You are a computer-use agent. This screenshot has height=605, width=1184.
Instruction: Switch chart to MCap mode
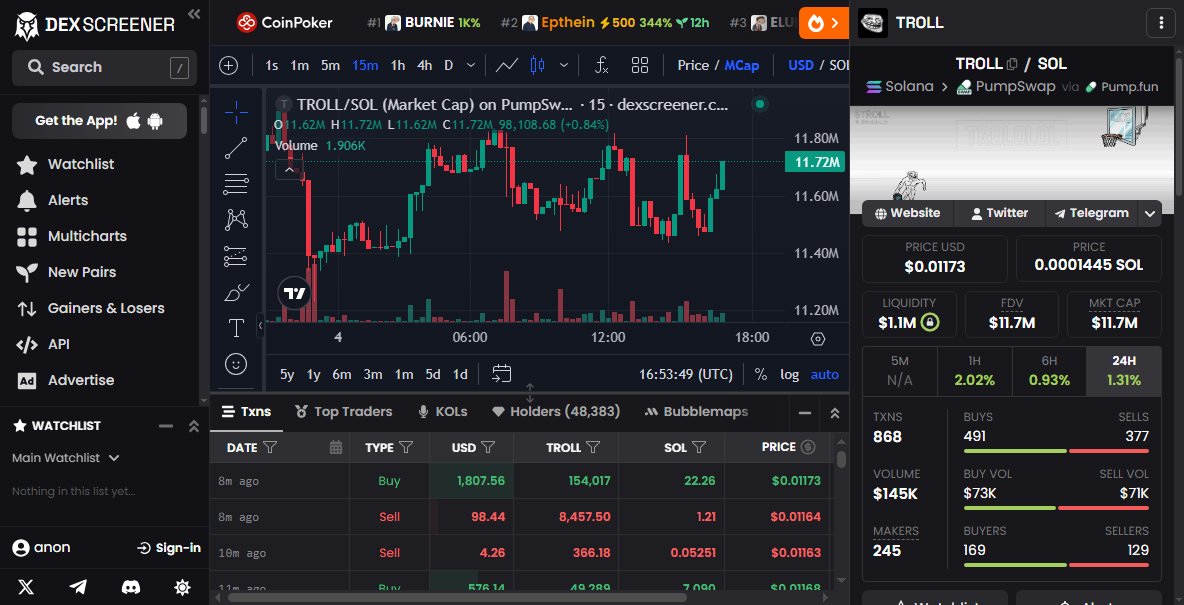click(742, 66)
